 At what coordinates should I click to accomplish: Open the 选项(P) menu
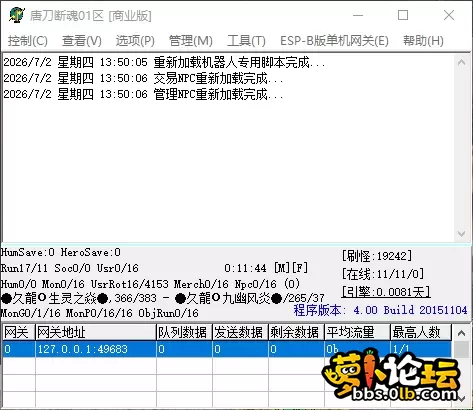coord(135,41)
